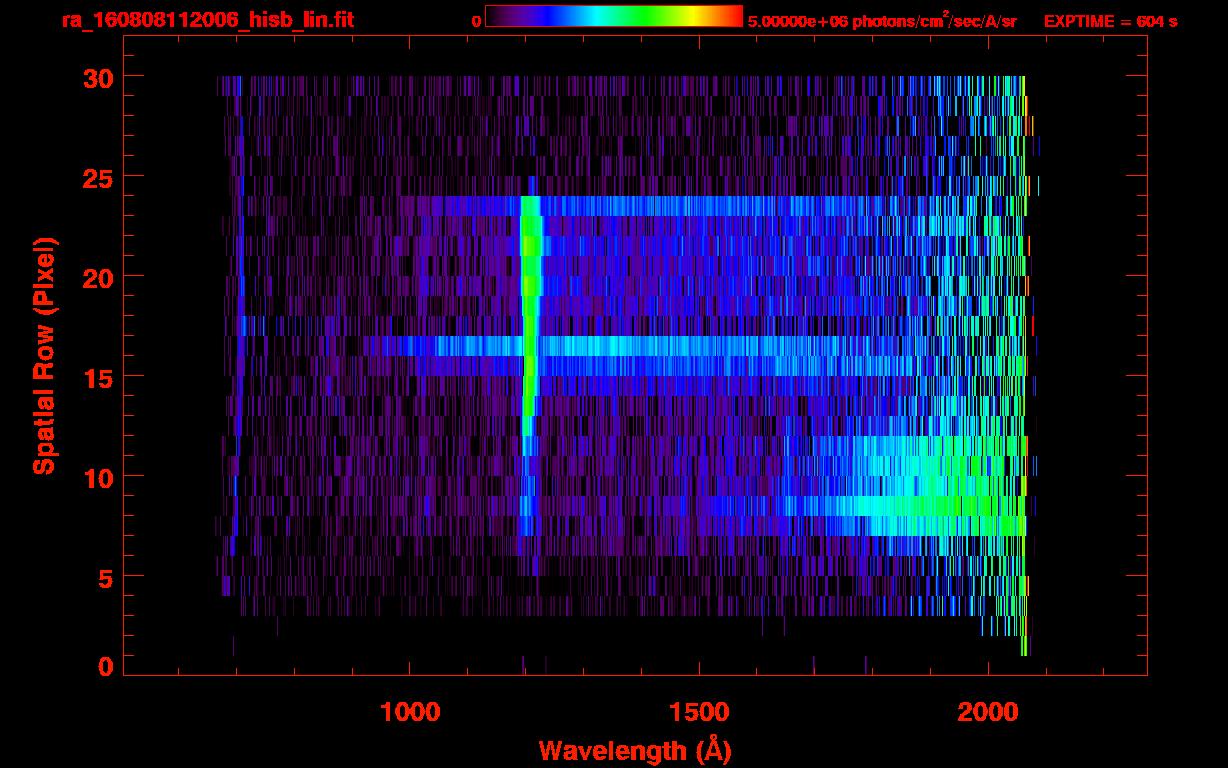
Task: Click the EXPTIME = 604 s label
Action: pos(1110,21)
